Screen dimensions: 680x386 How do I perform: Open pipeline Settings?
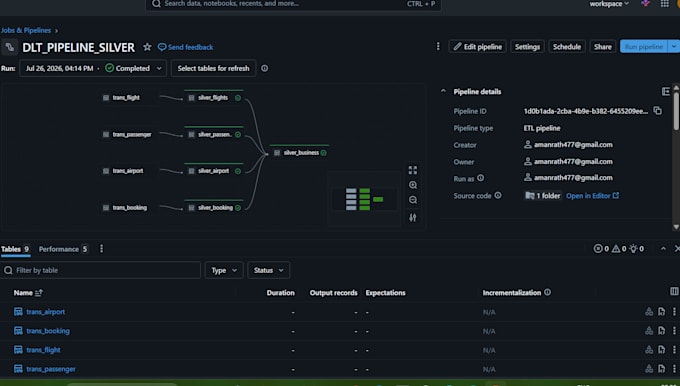[527, 46]
